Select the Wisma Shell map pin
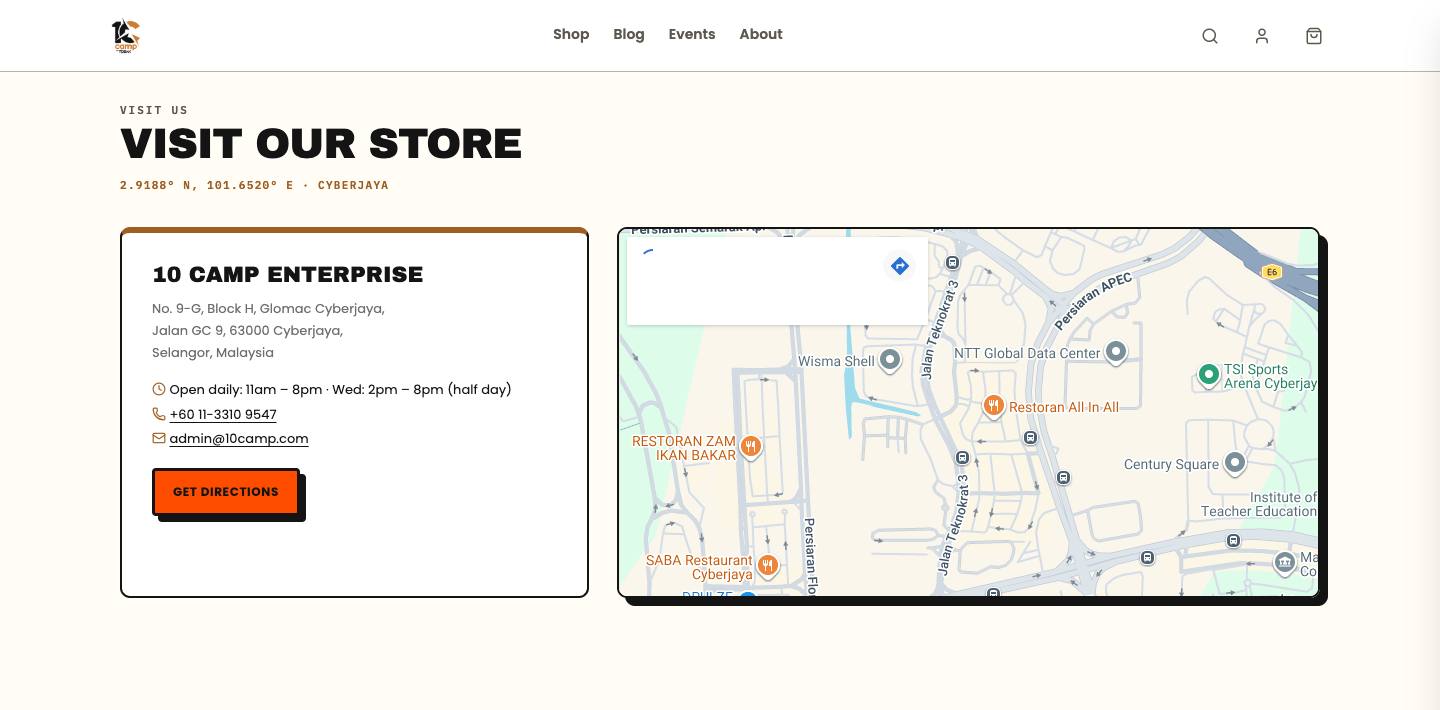The image size is (1440, 710). click(890, 360)
